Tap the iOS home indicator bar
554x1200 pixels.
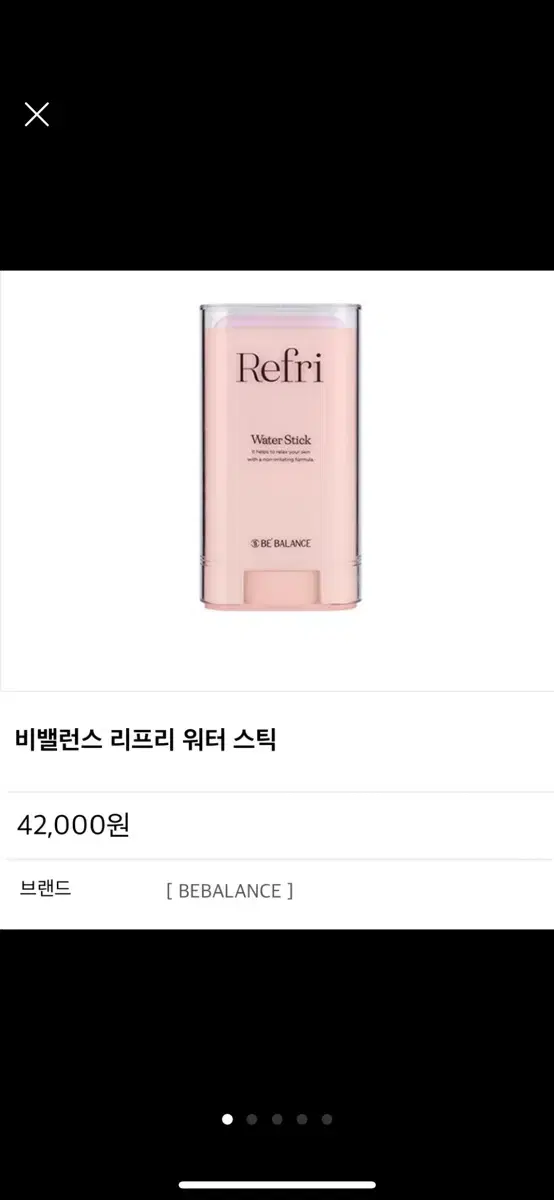[x=277, y=1185]
